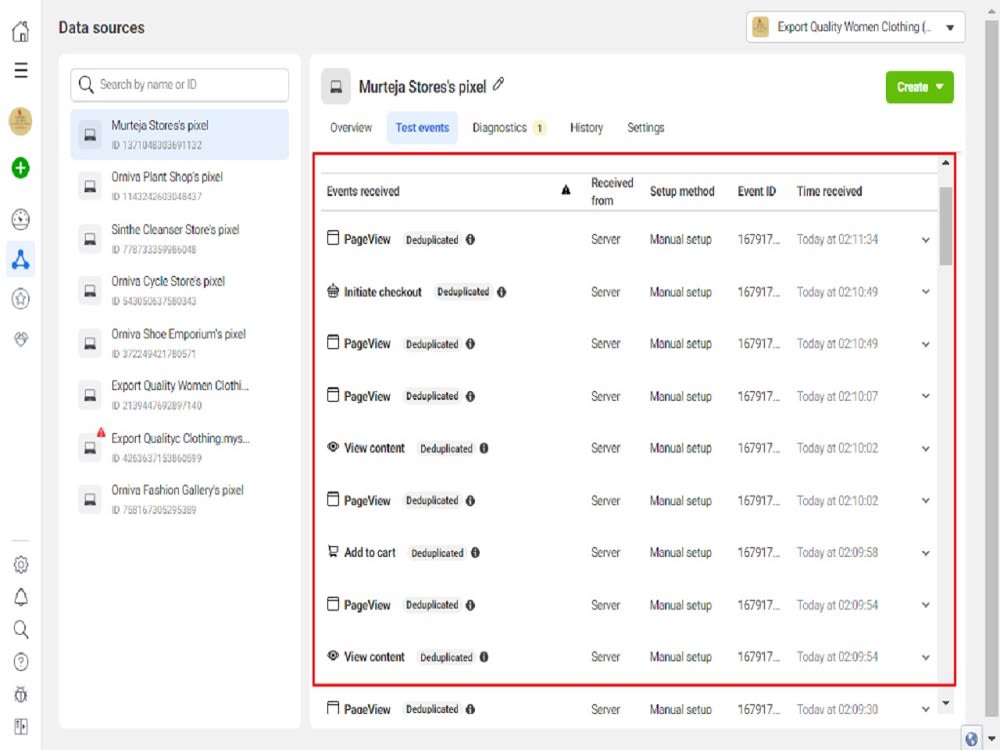Expand the View content 02:10:02 row
Screen dimensions: 1000x750
(925, 448)
